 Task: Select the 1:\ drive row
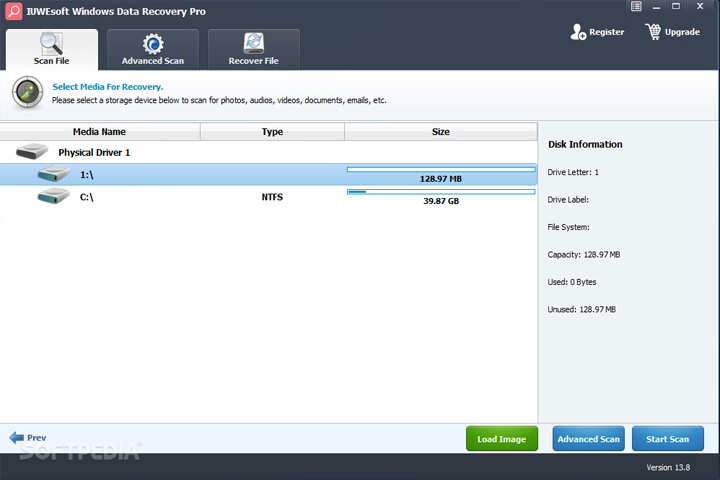(269, 175)
